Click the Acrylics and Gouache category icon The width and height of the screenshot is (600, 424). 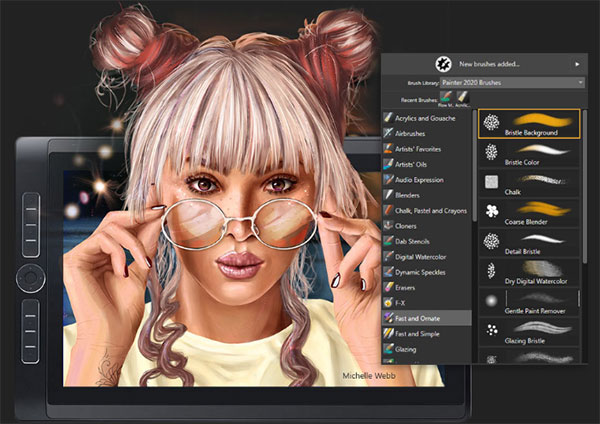point(388,118)
